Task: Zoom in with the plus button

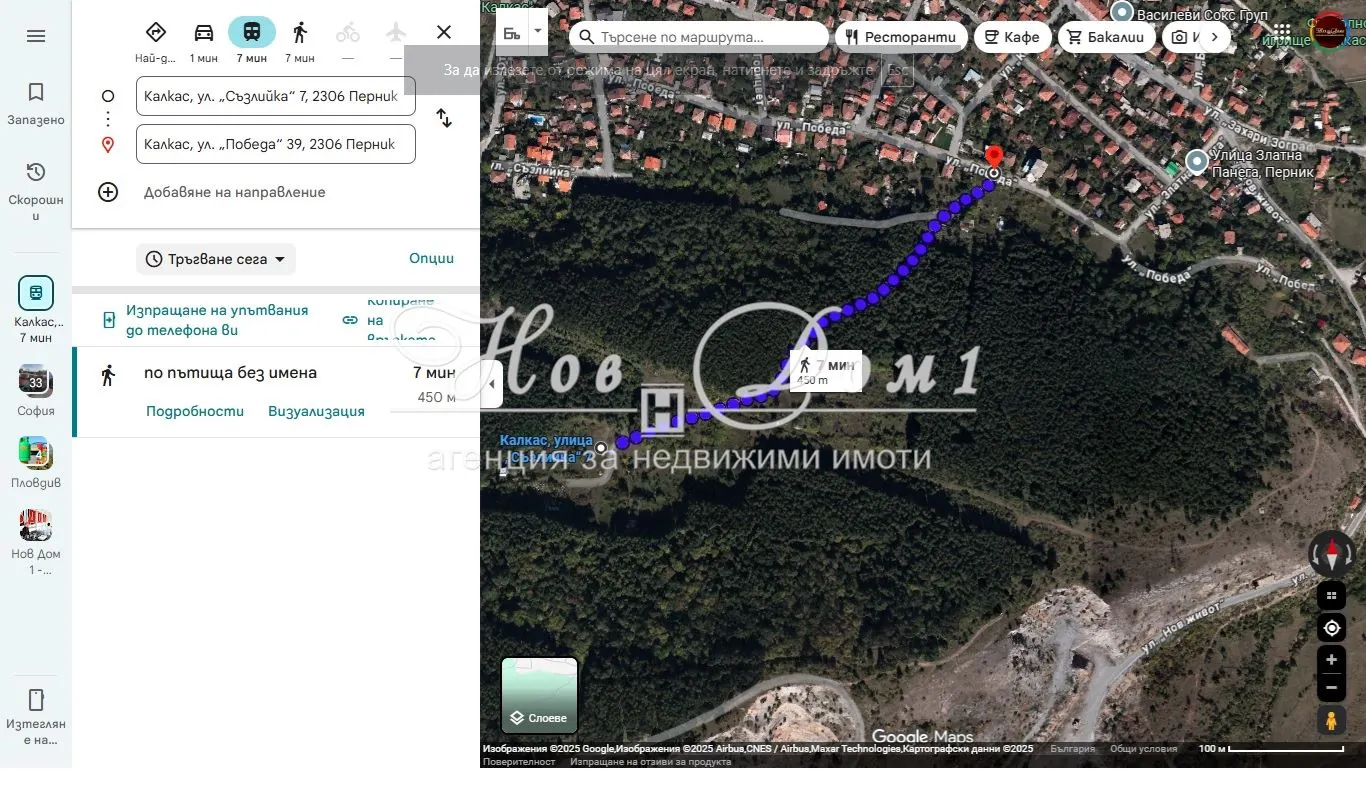Action: (1331, 660)
